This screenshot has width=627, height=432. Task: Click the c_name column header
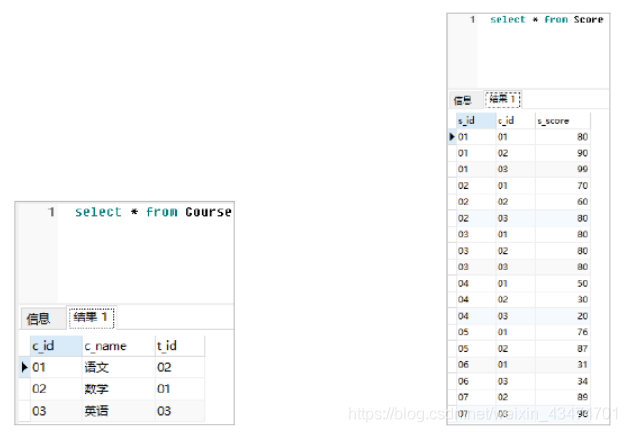pos(119,346)
